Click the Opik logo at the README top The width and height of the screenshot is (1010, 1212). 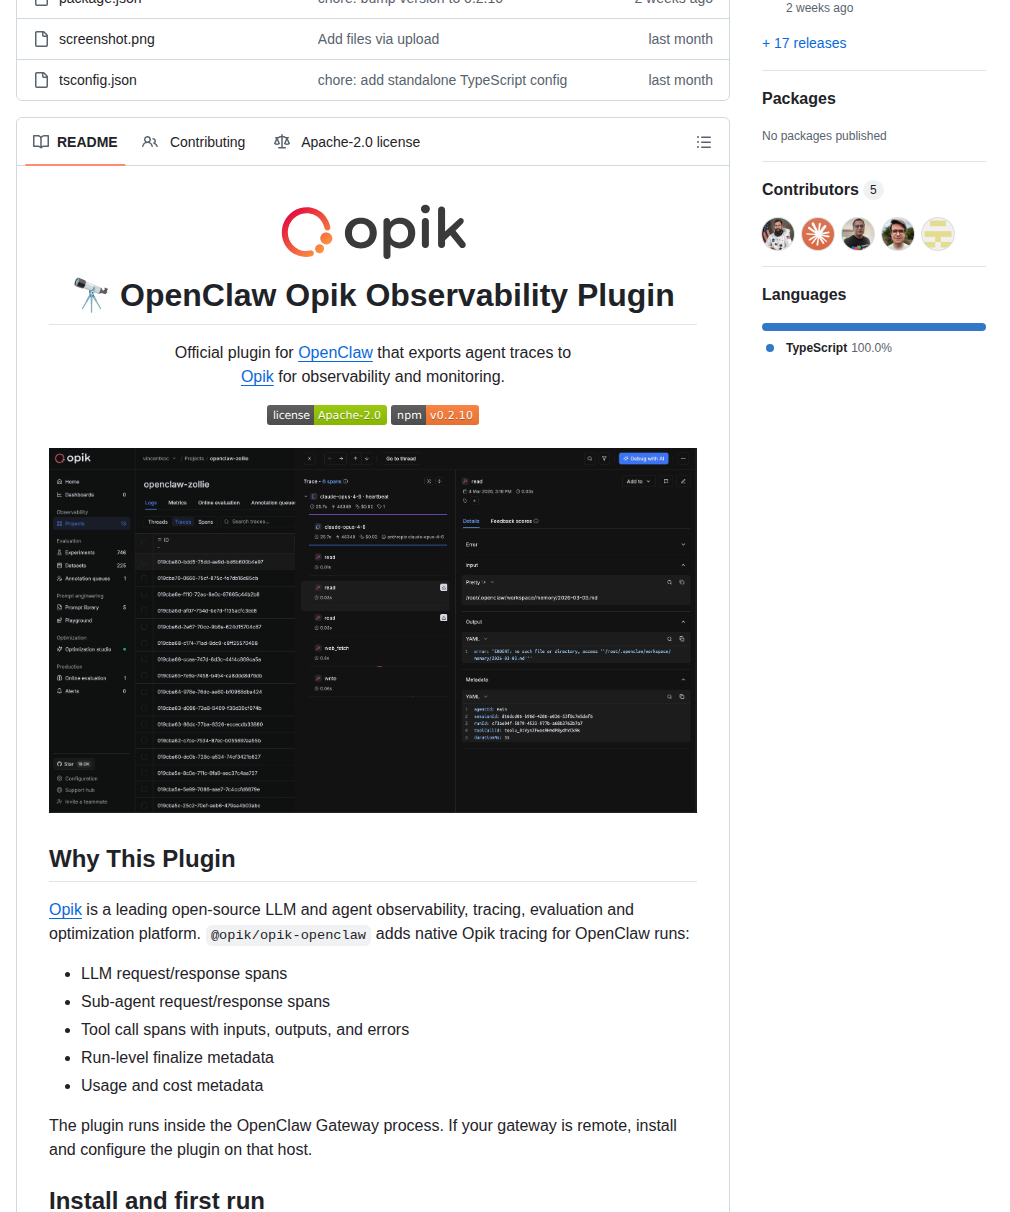click(x=373, y=232)
